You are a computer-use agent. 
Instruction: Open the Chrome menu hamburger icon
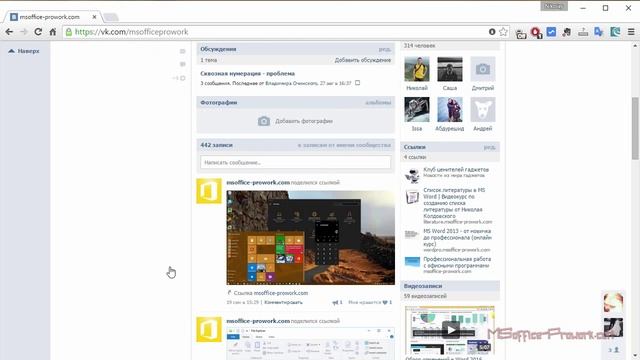631,32
